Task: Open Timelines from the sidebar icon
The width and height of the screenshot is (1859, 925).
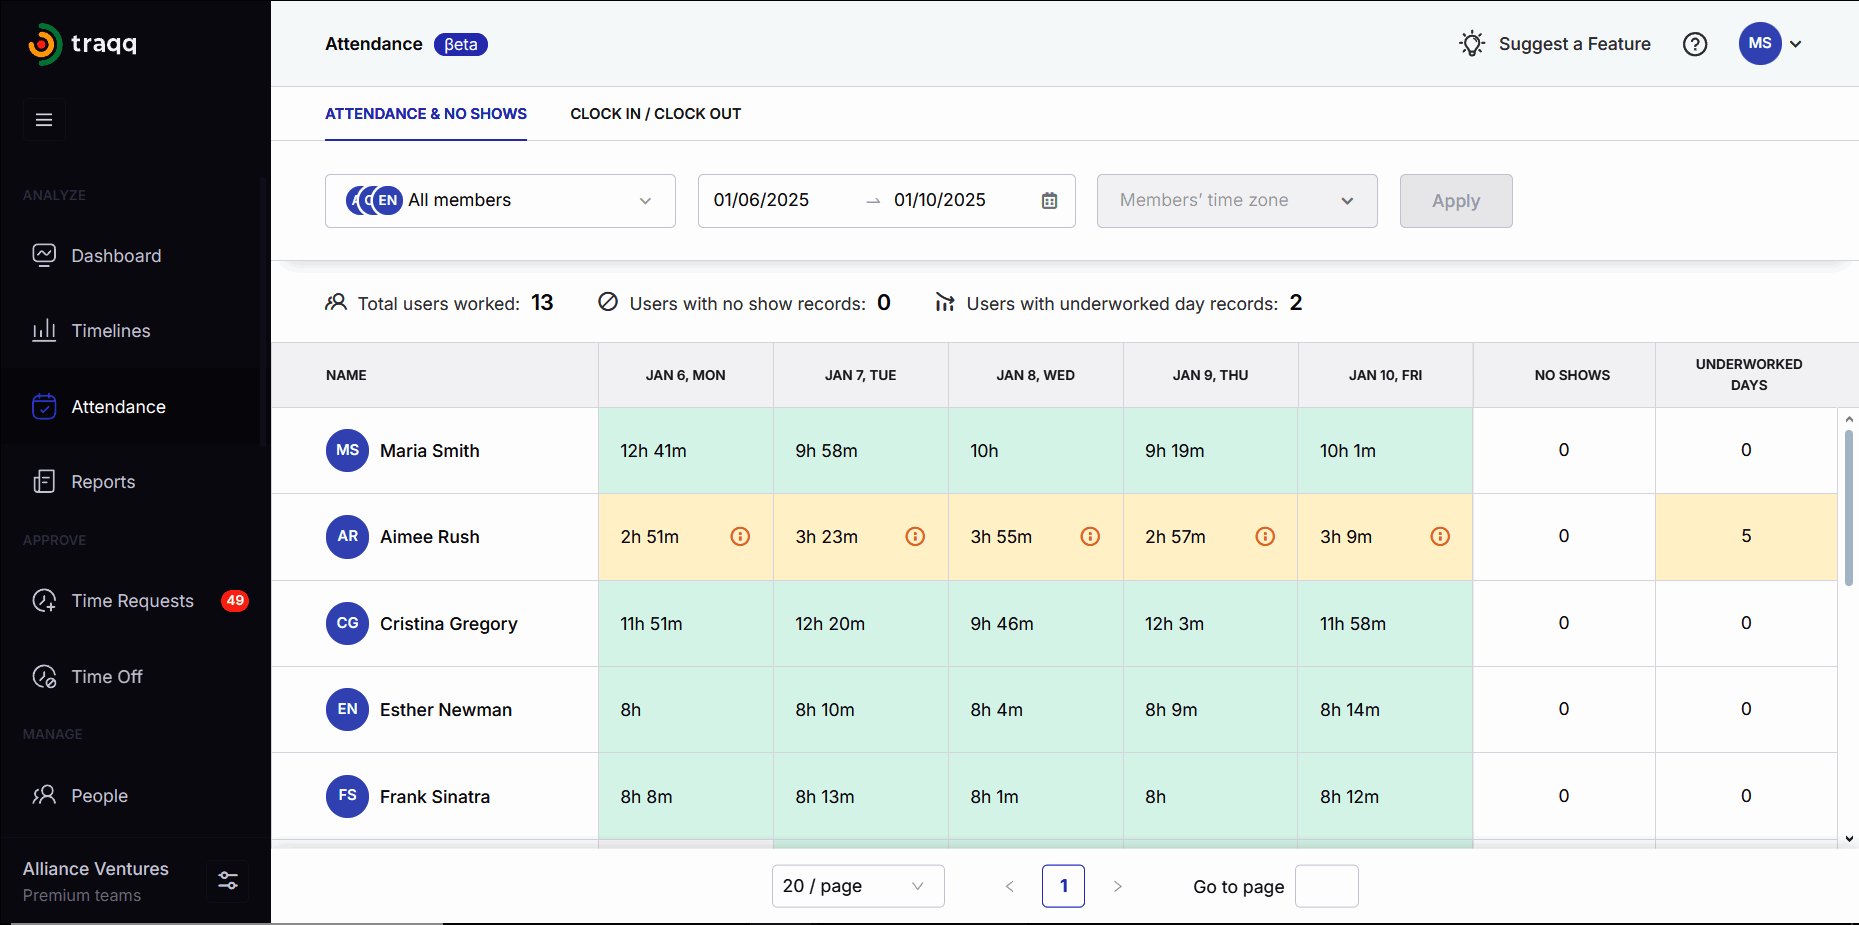Action: click(x=44, y=330)
